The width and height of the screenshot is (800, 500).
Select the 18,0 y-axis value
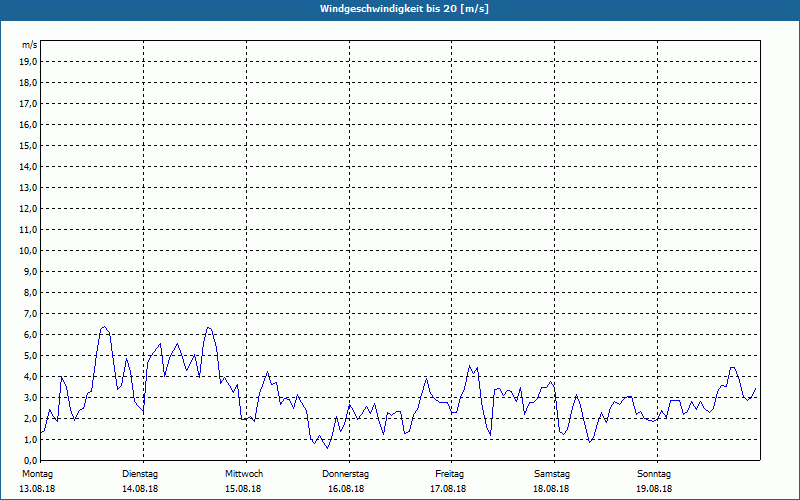coord(28,83)
